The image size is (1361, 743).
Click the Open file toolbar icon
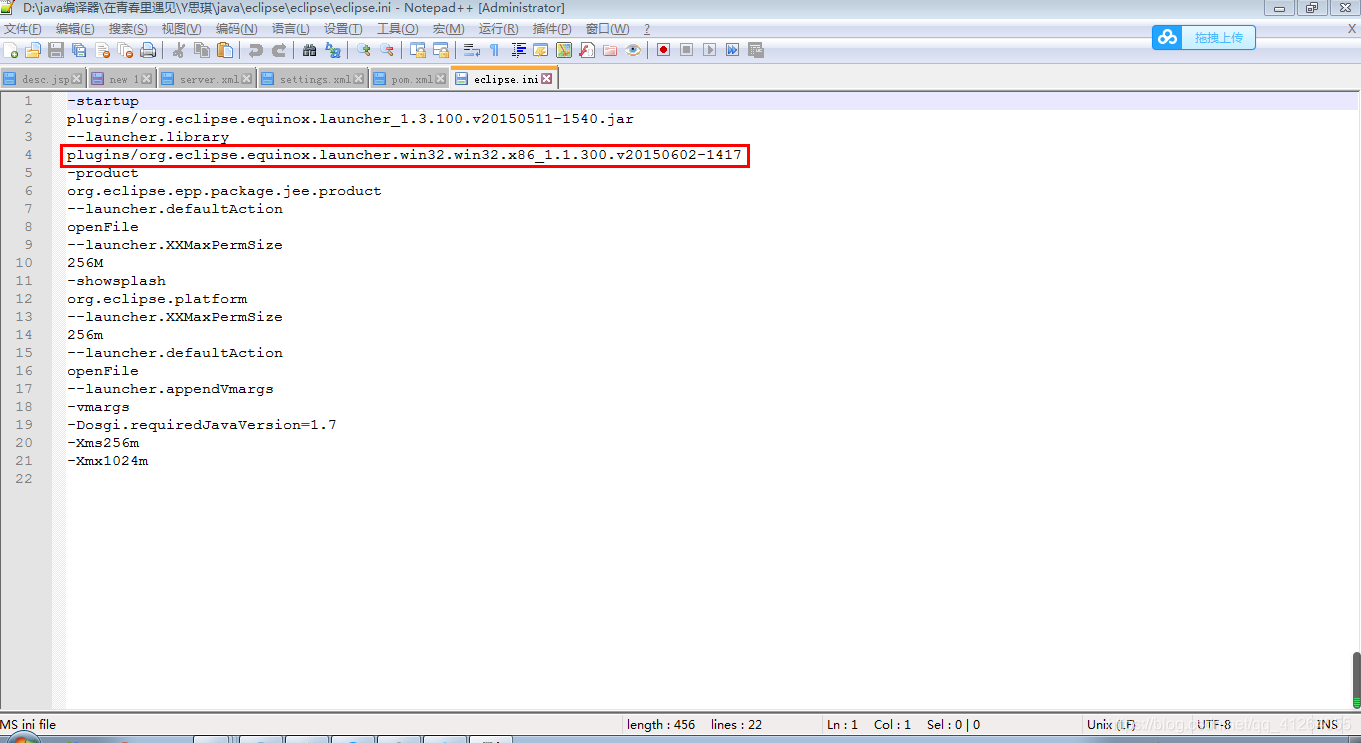click(33, 50)
